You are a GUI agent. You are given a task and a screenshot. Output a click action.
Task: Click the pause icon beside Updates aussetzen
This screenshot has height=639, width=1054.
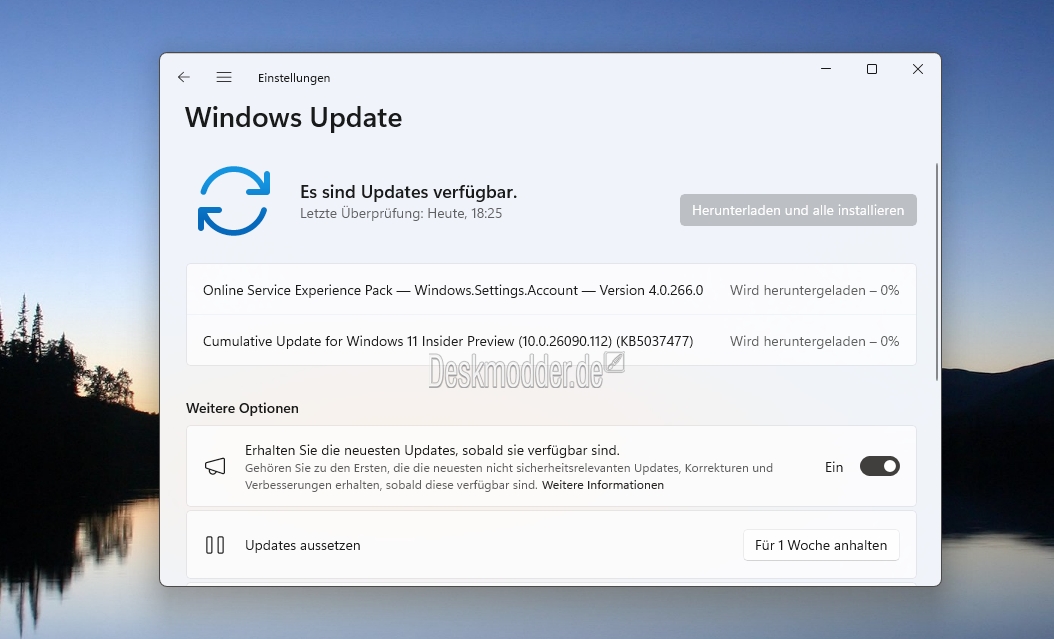[215, 545]
